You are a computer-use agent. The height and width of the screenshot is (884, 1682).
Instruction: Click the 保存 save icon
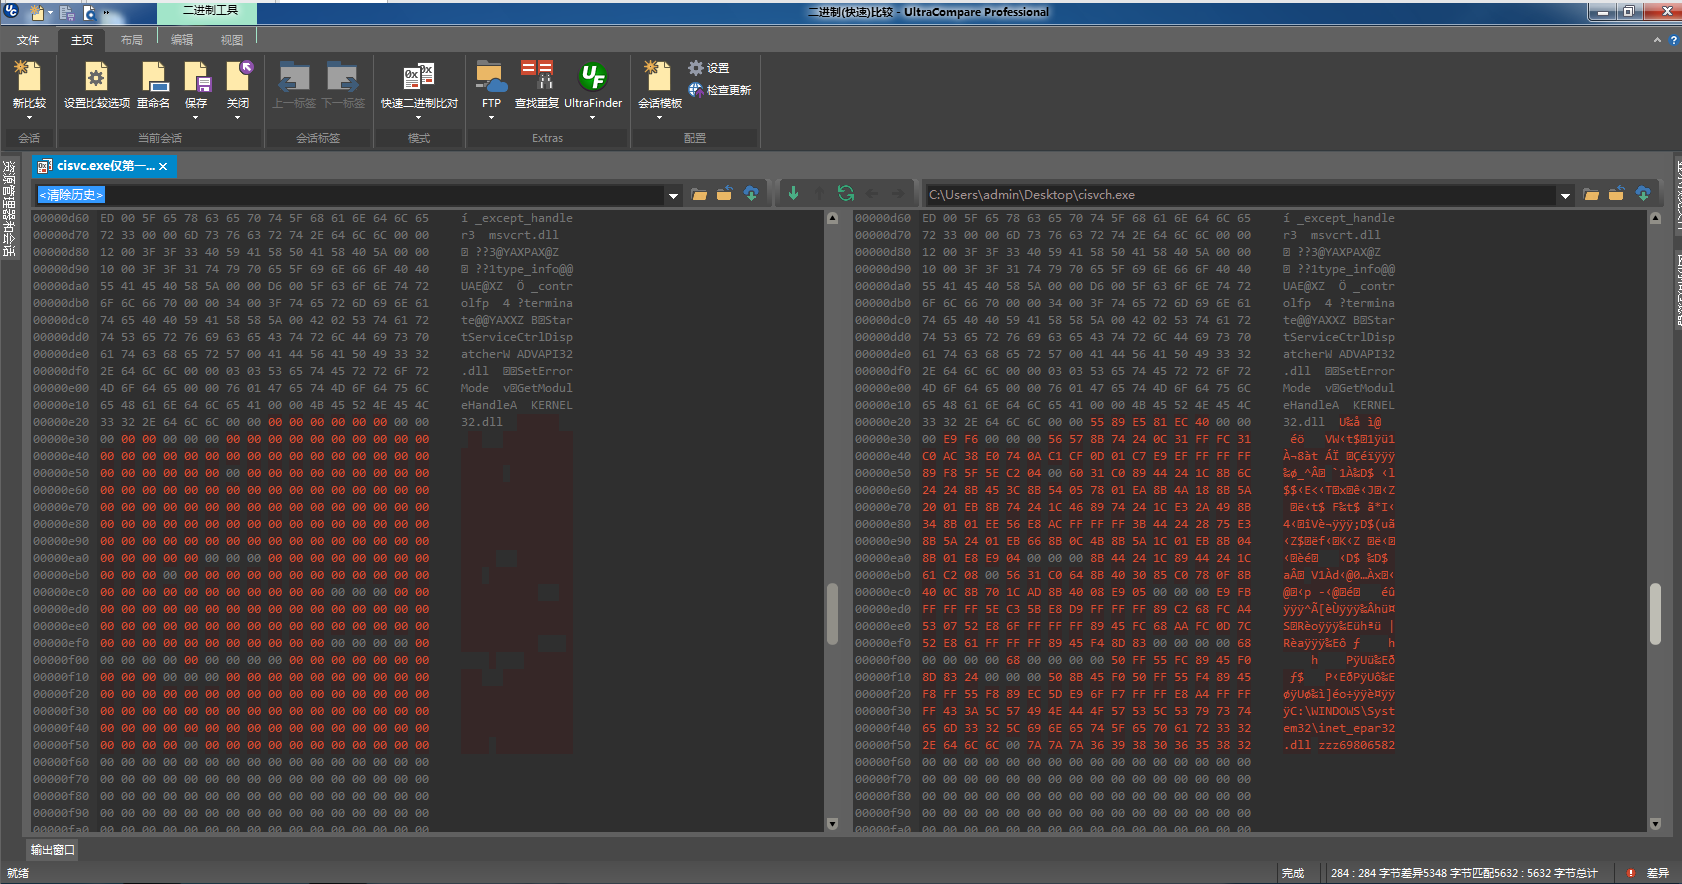pyautogui.click(x=196, y=77)
